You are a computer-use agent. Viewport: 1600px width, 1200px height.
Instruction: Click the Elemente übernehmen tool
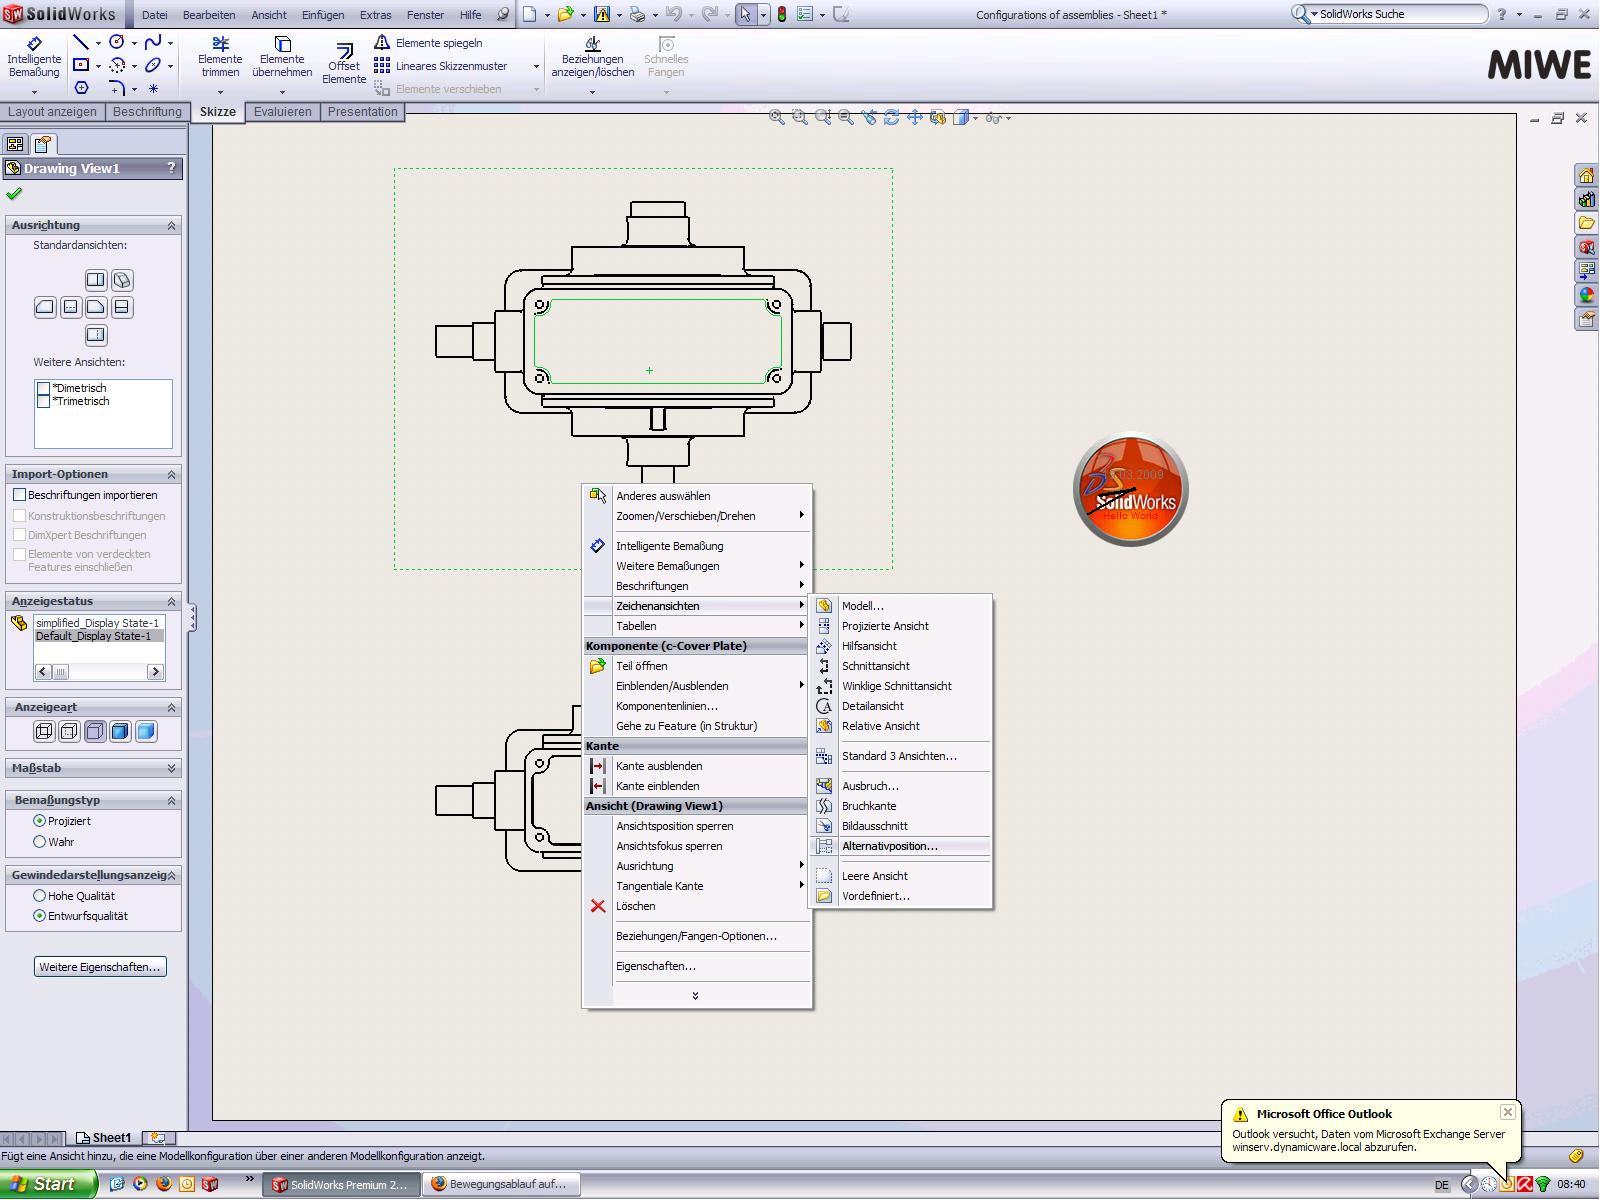point(282,58)
